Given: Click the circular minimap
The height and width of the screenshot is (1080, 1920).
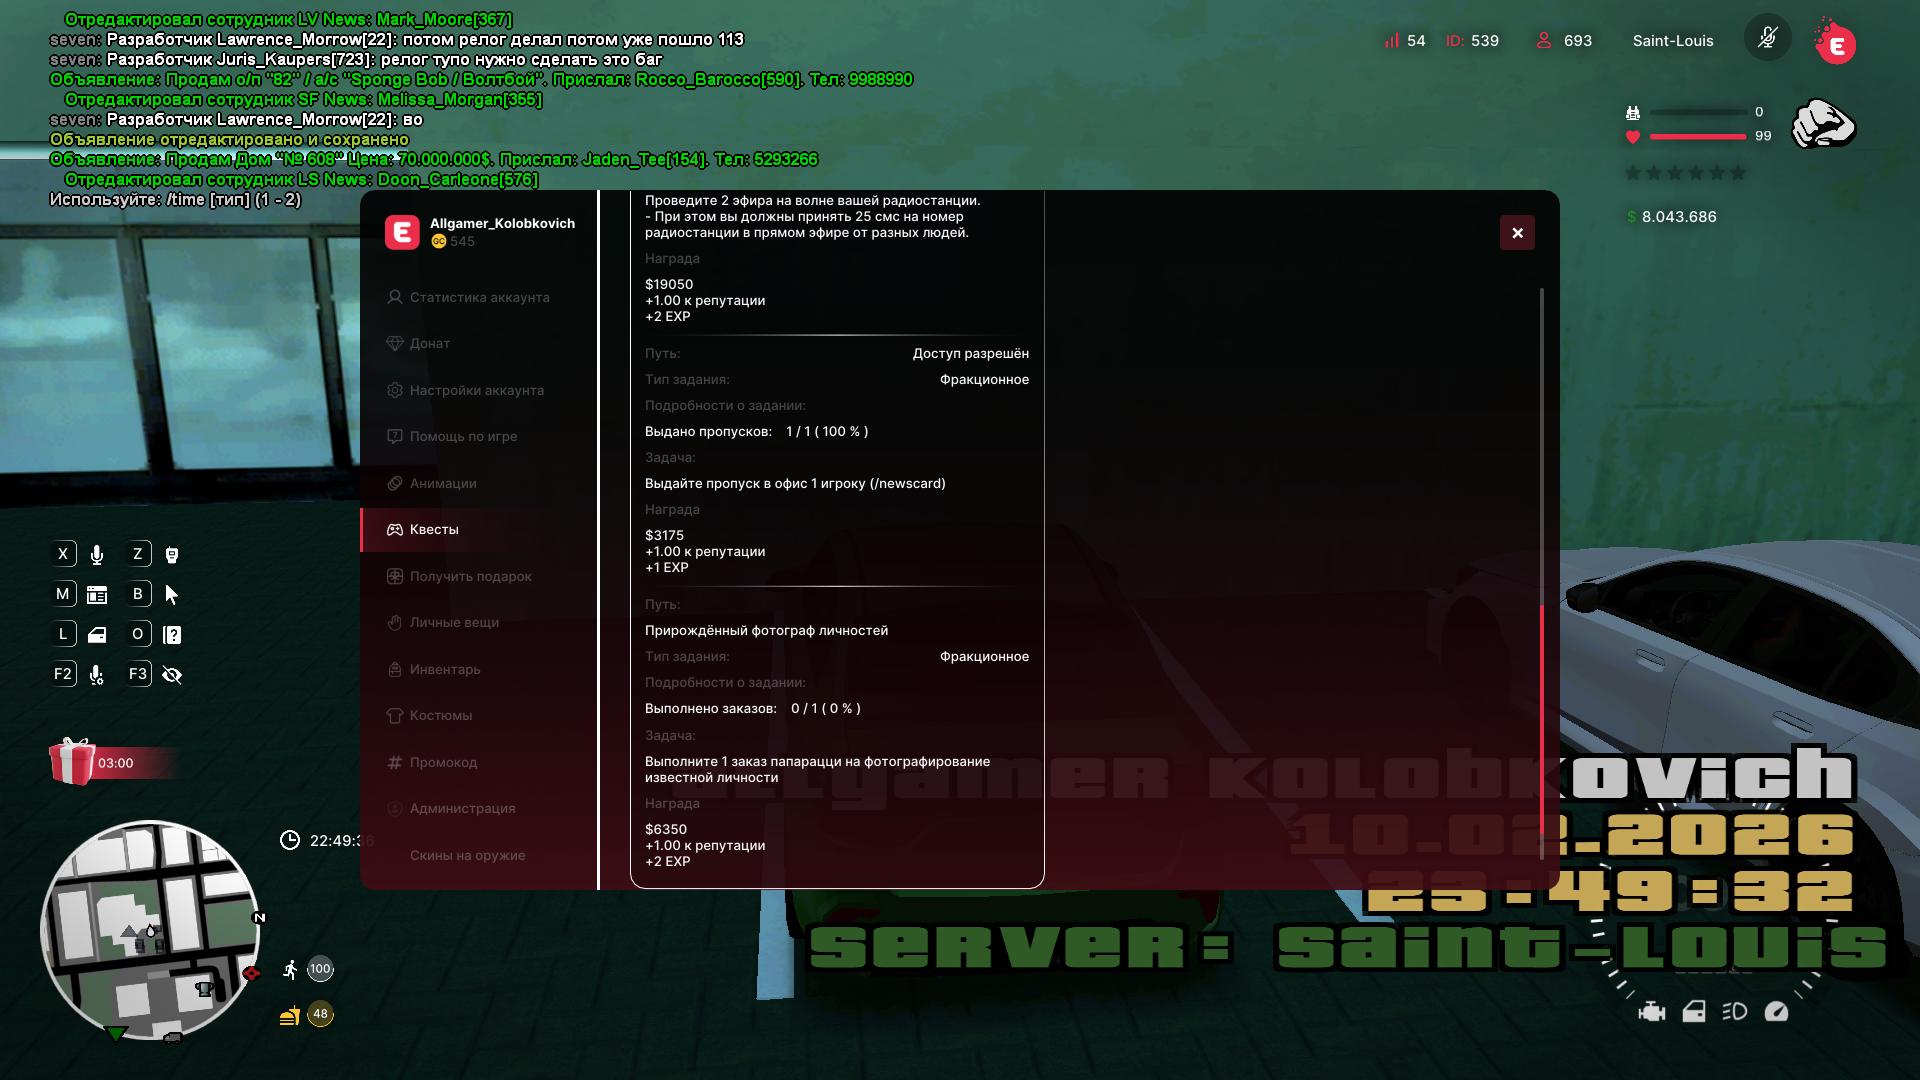Looking at the screenshot, I should click(150, 930).
